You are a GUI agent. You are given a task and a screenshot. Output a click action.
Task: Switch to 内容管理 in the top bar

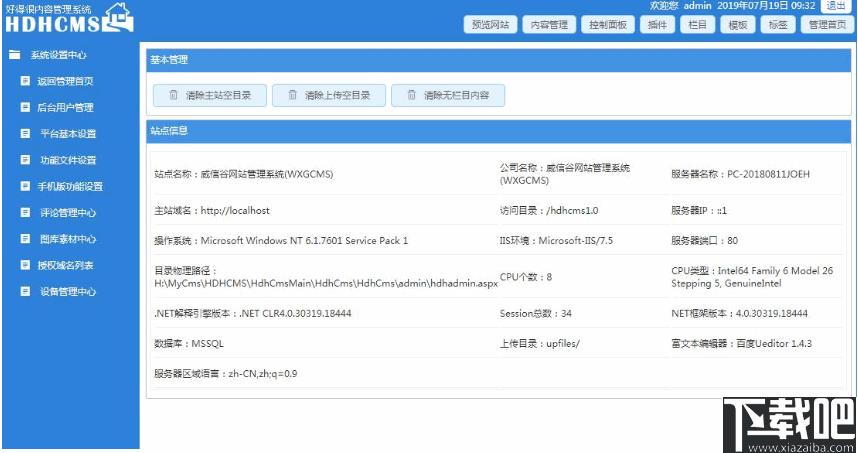(x=548, y=25)
